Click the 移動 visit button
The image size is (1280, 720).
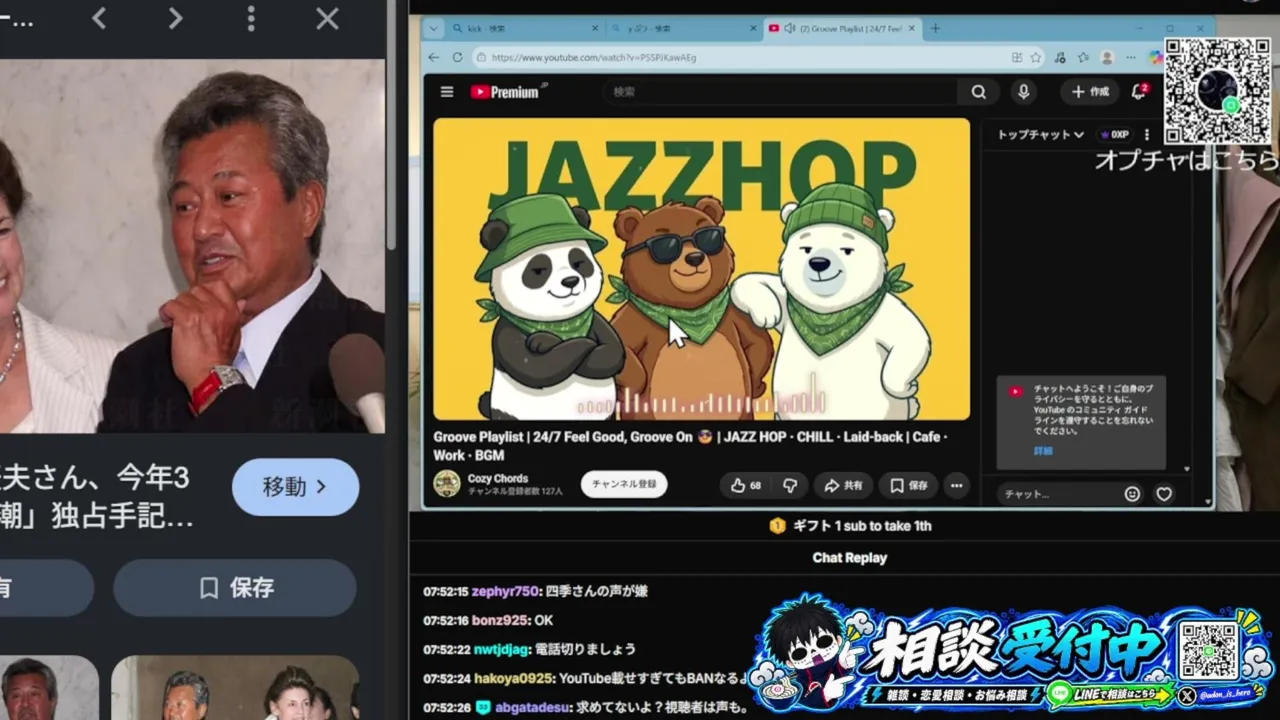[x=295, y=487]
